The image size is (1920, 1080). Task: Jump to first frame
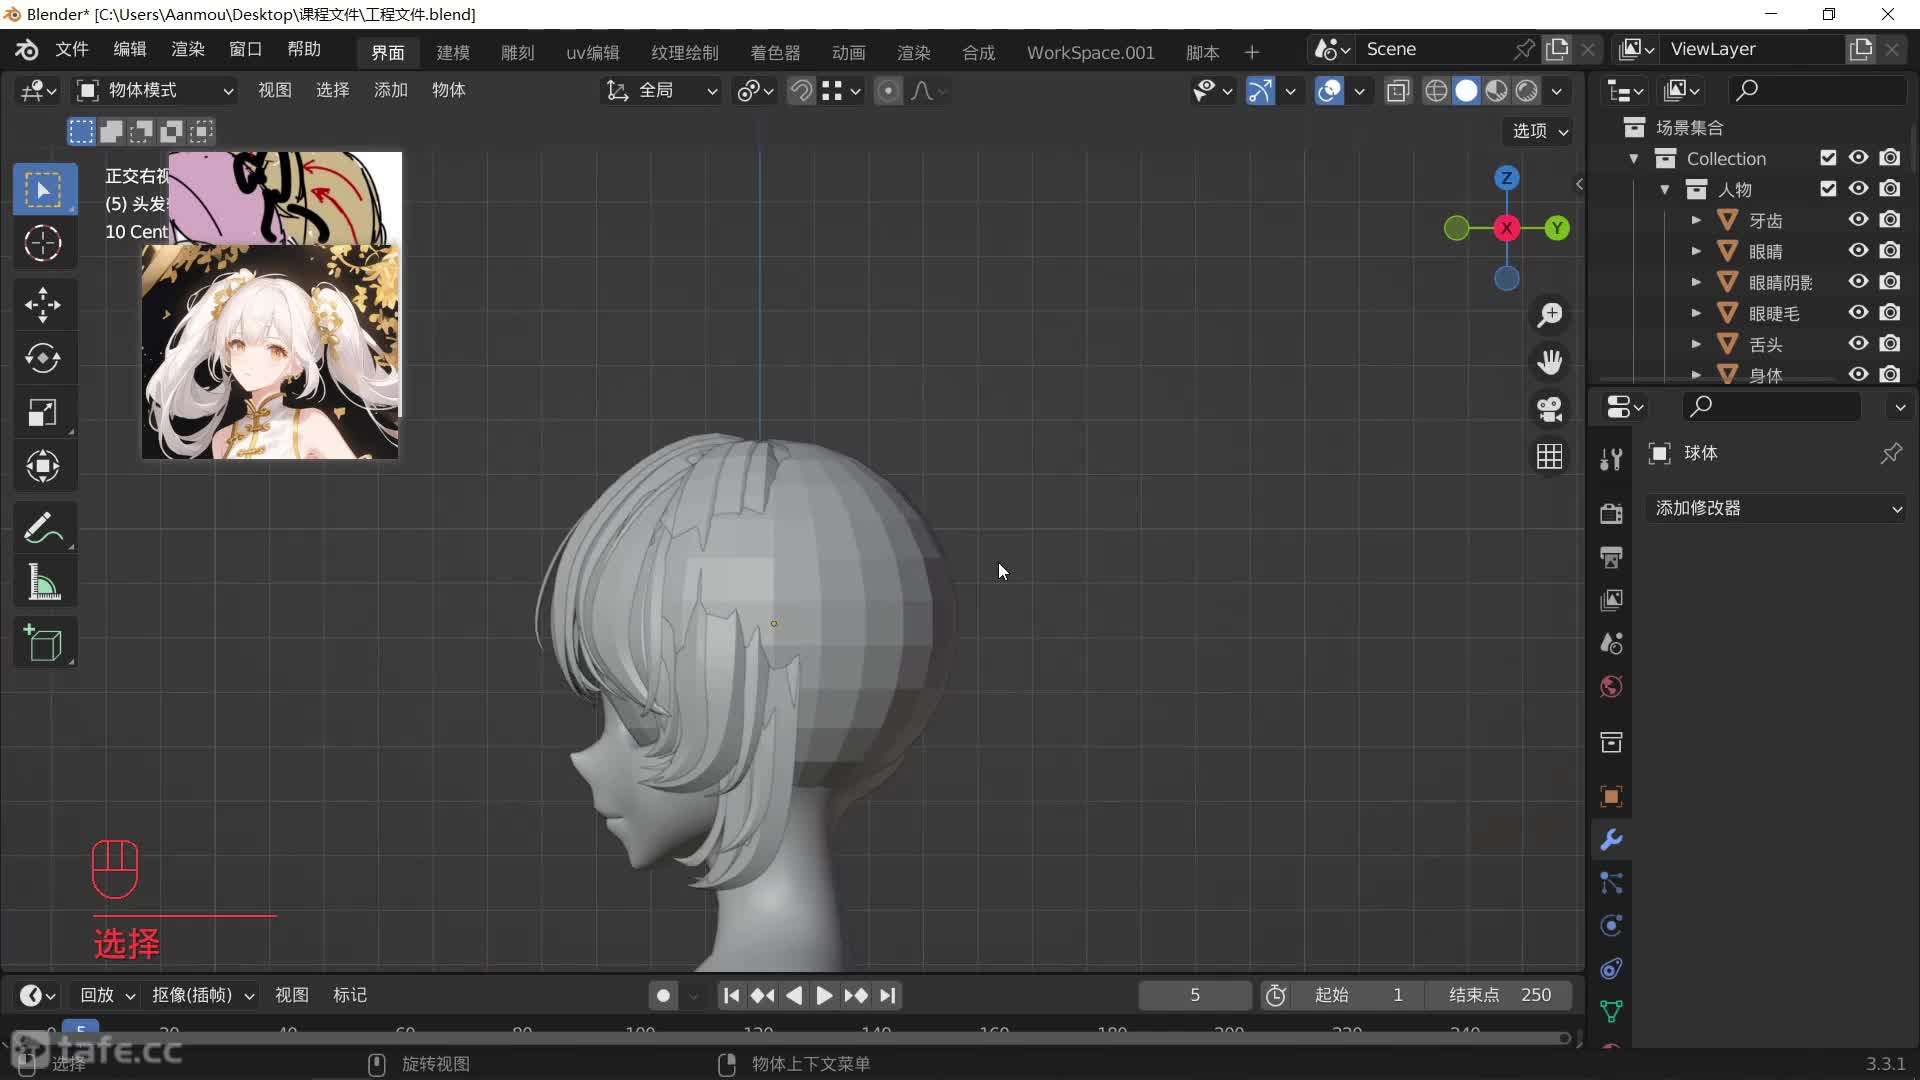click(731, 996)
